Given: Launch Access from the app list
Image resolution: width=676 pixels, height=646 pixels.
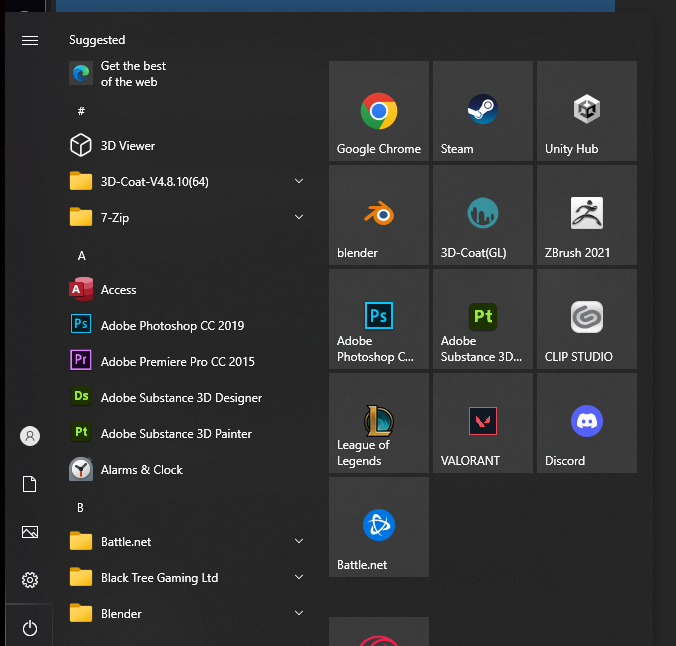Looking at the screenshot, I should pos(188,289).
